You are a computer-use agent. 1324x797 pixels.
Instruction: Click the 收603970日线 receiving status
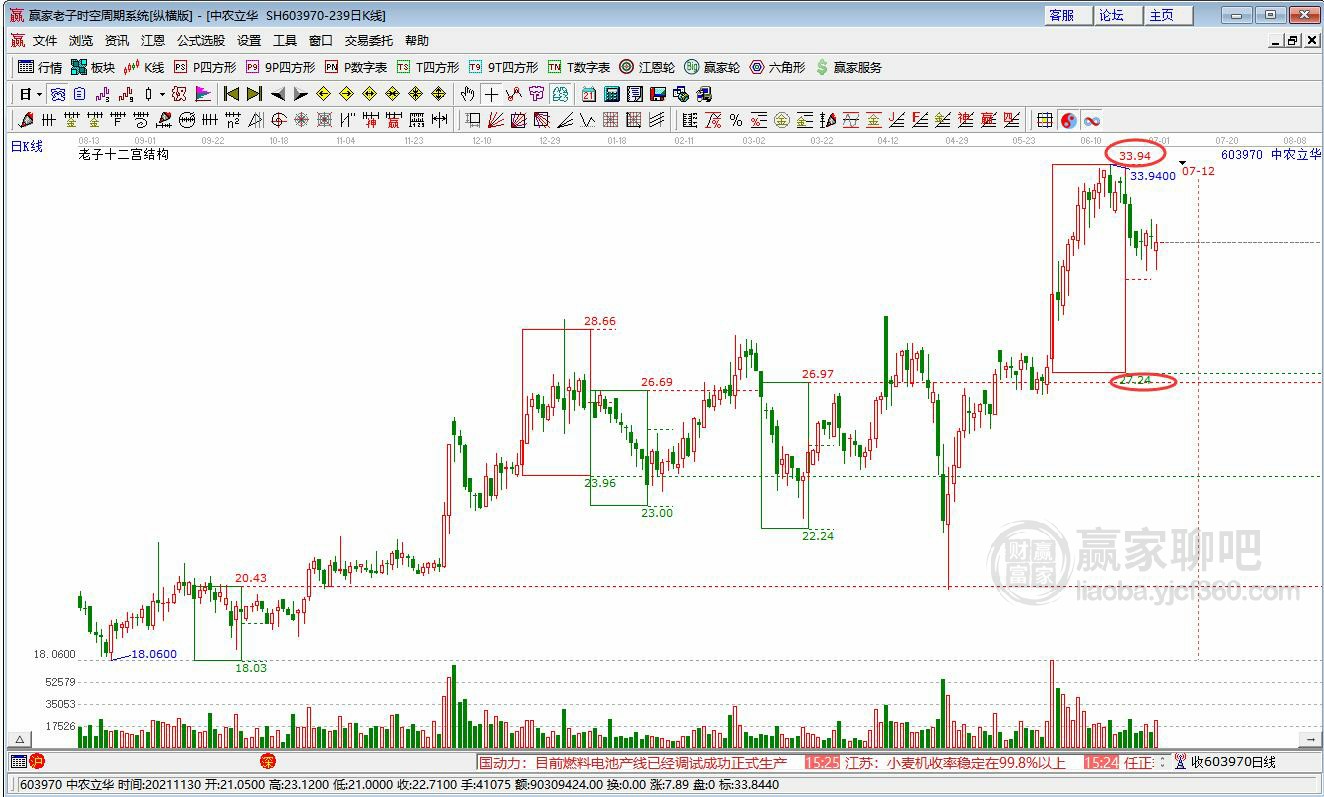(x=1232, y=762)
